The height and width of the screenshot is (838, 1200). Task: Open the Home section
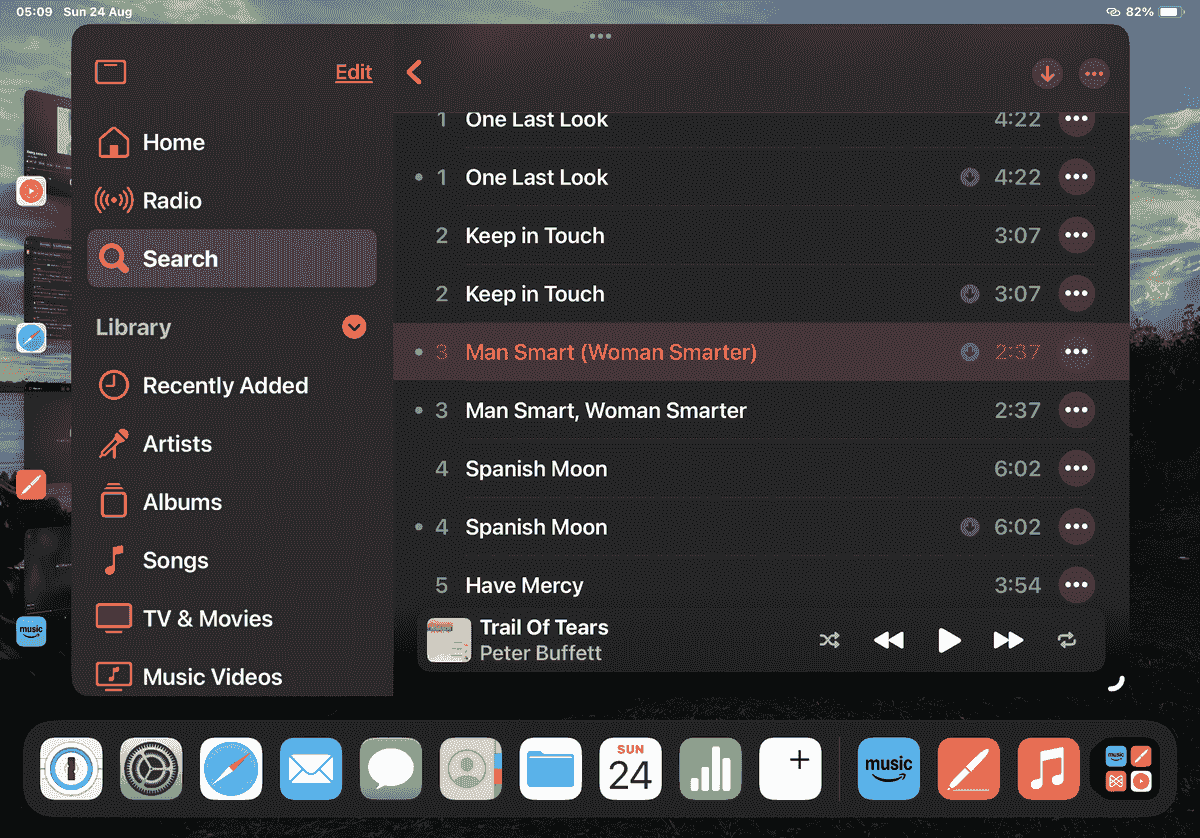[x=231, y=143]
